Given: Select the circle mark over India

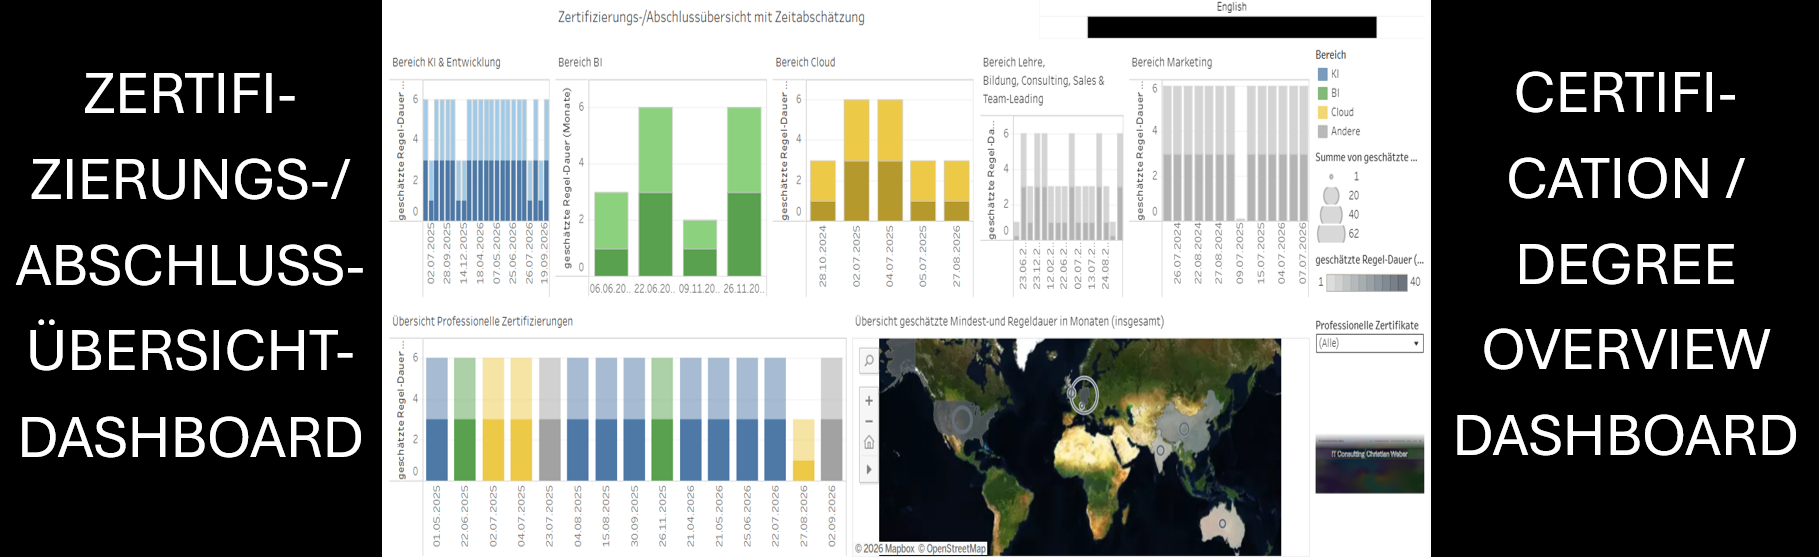Looking at the screenshot, I should 1160,450.
